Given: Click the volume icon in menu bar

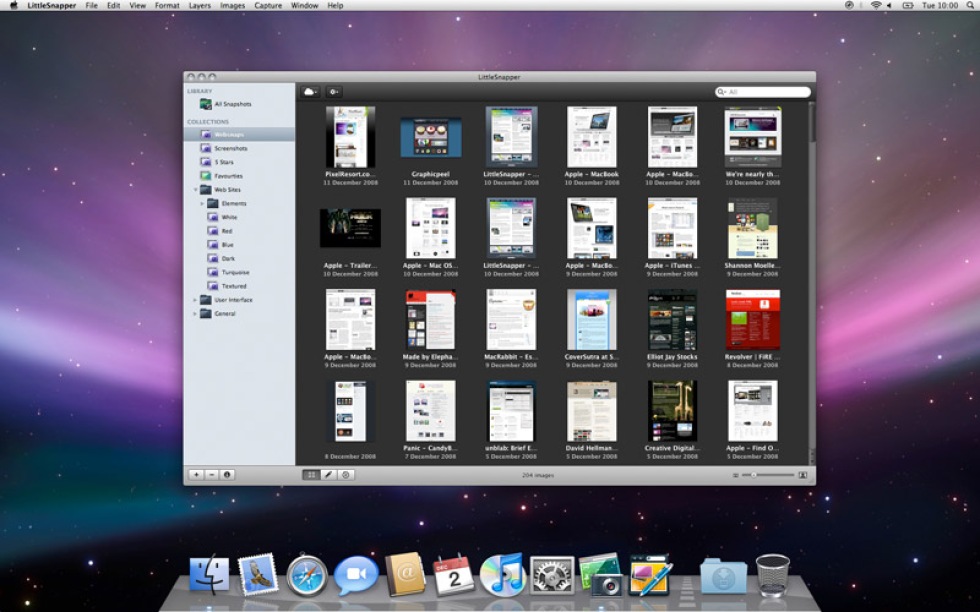Looking at the screenshot, I should point(889,5).
